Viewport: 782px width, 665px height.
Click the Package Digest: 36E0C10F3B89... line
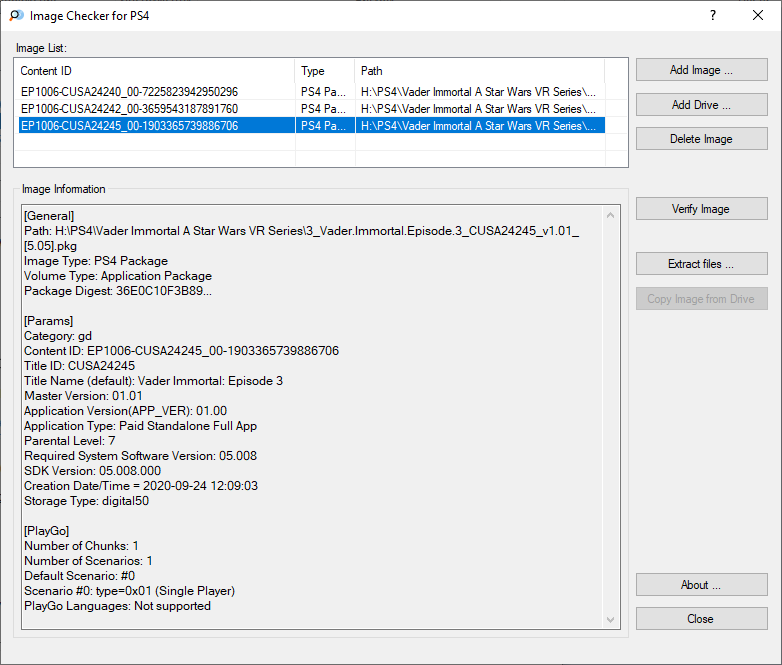[118, 291]
